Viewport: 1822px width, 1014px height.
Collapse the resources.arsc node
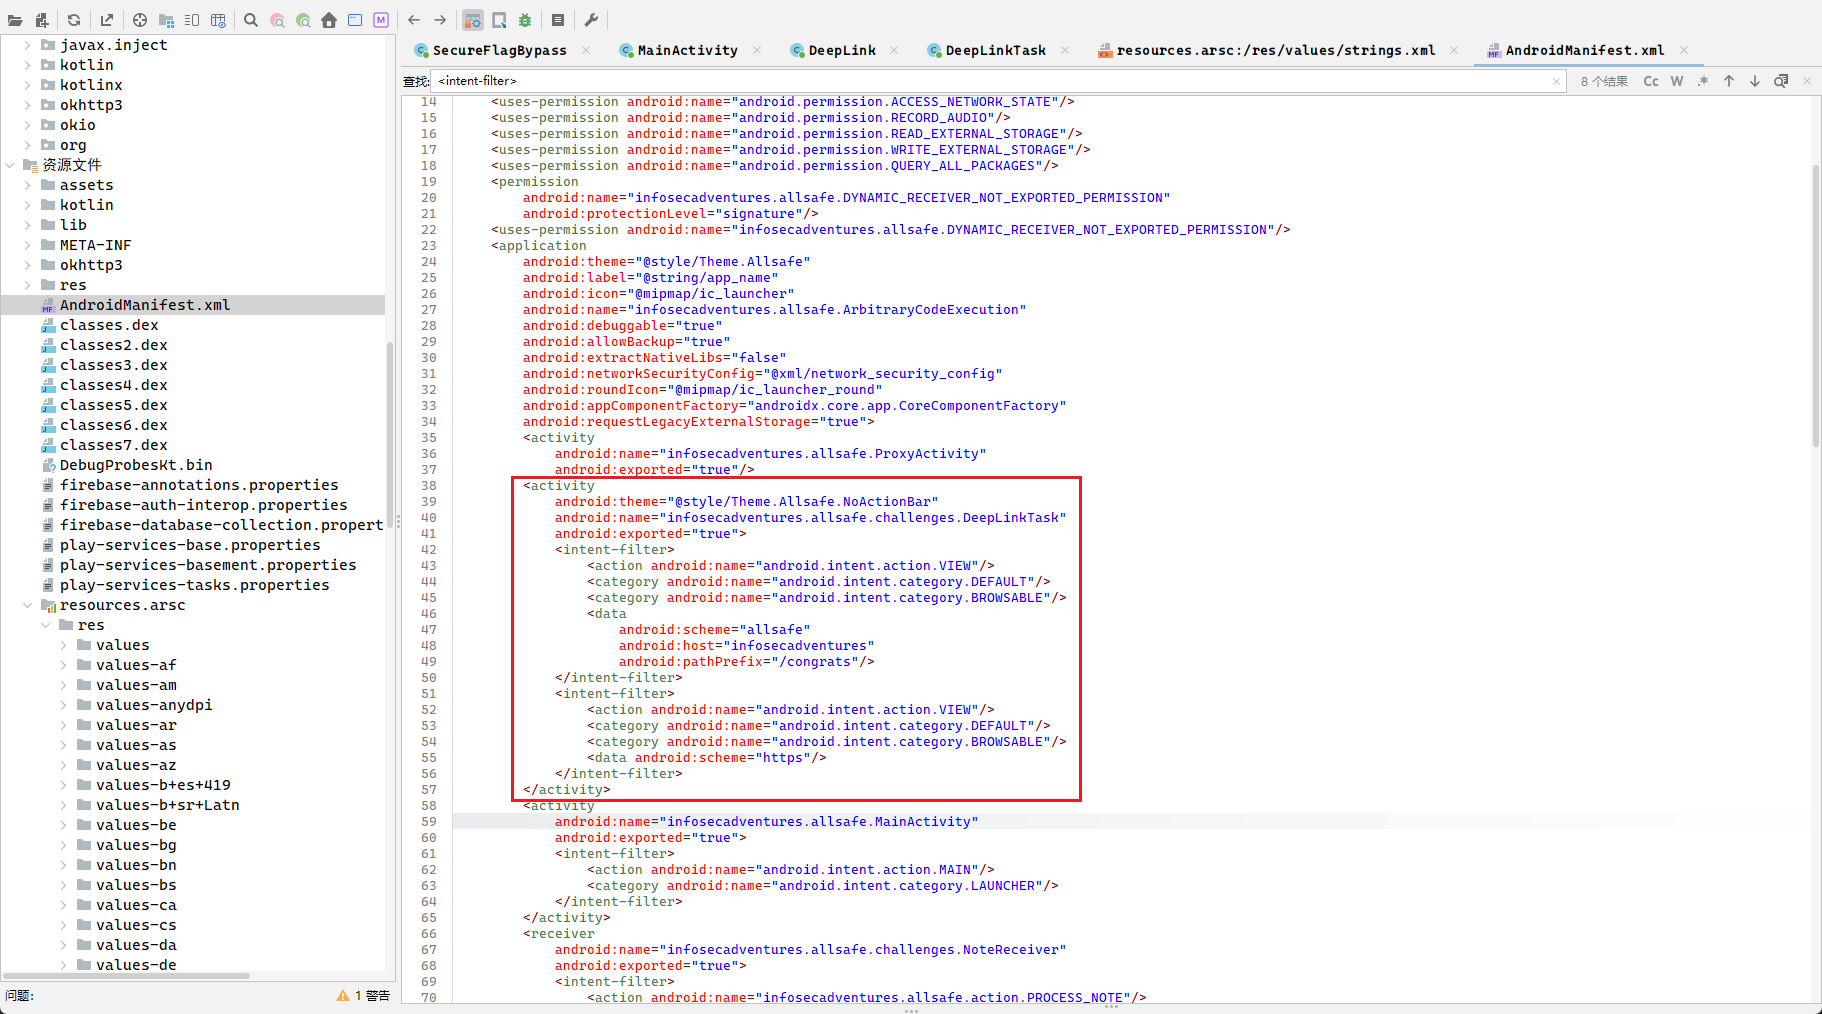coord(27,605)
